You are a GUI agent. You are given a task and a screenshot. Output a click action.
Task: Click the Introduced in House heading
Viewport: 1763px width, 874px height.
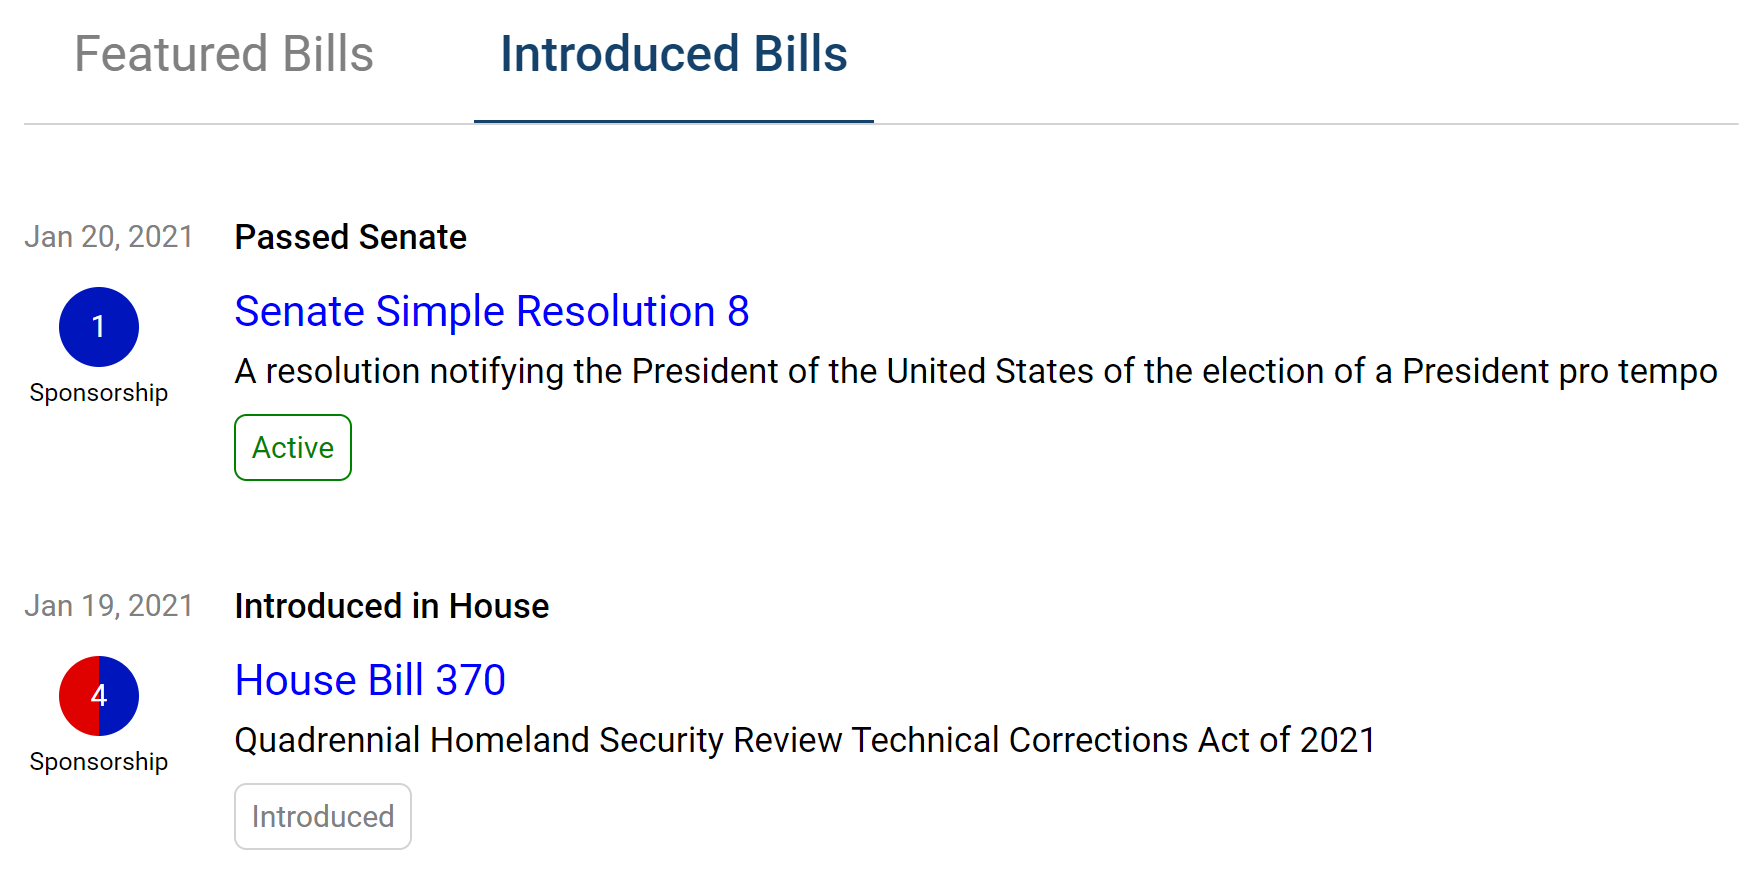click(391, 606)
